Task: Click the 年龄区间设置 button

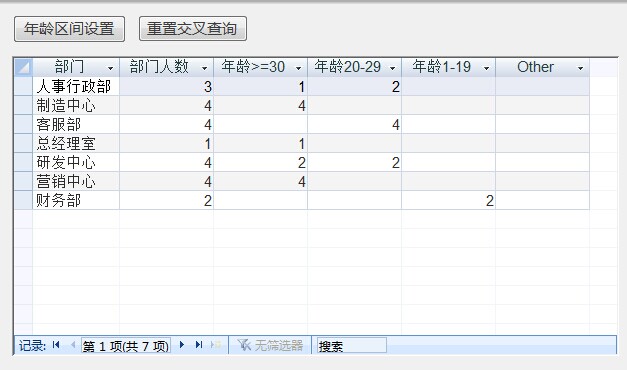Action: click(x=70, y=29)
